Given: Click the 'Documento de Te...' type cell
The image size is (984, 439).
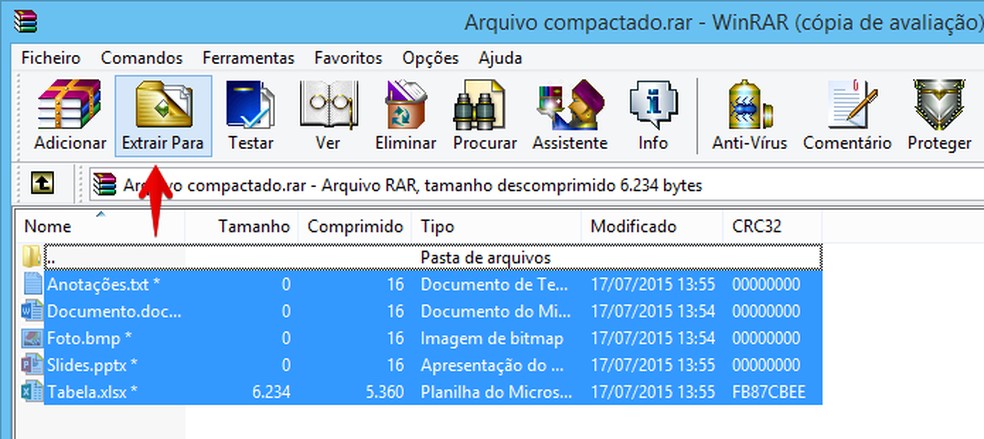Looking at the screenshot, I should (494, 285).
